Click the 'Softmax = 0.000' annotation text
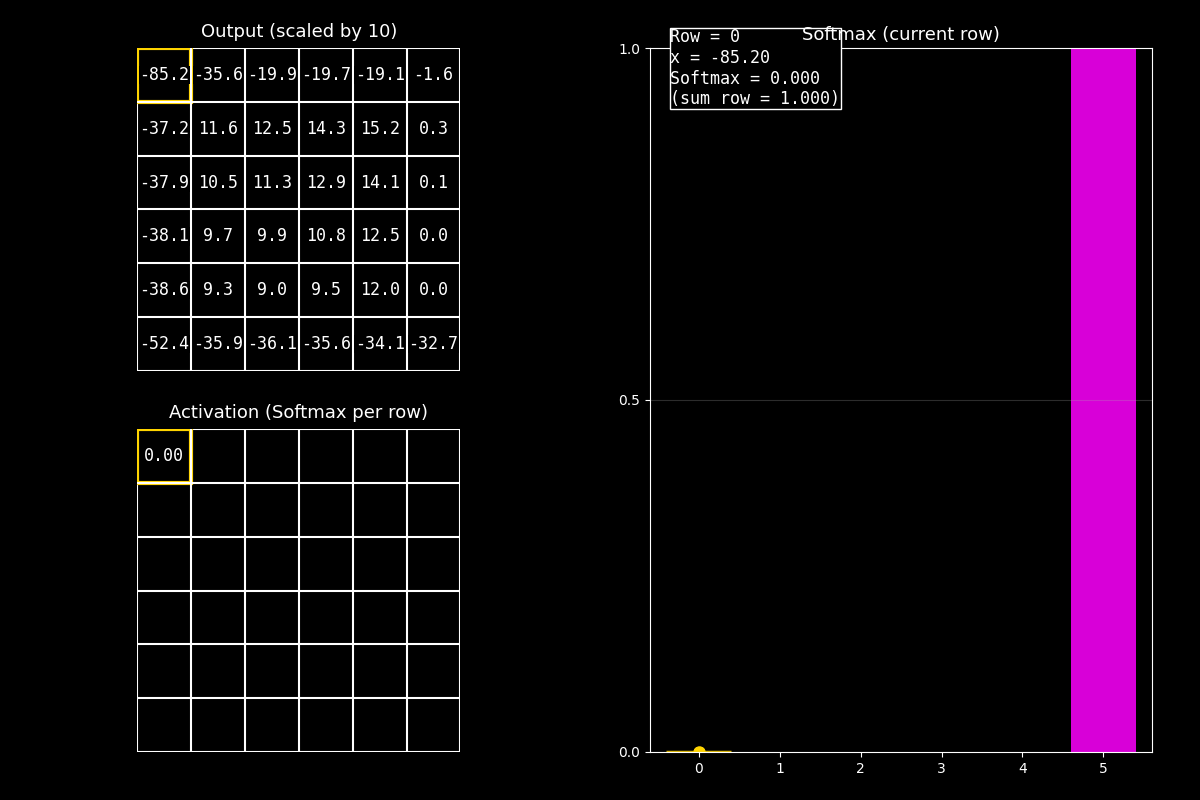1200x800 pixels. 744,78
